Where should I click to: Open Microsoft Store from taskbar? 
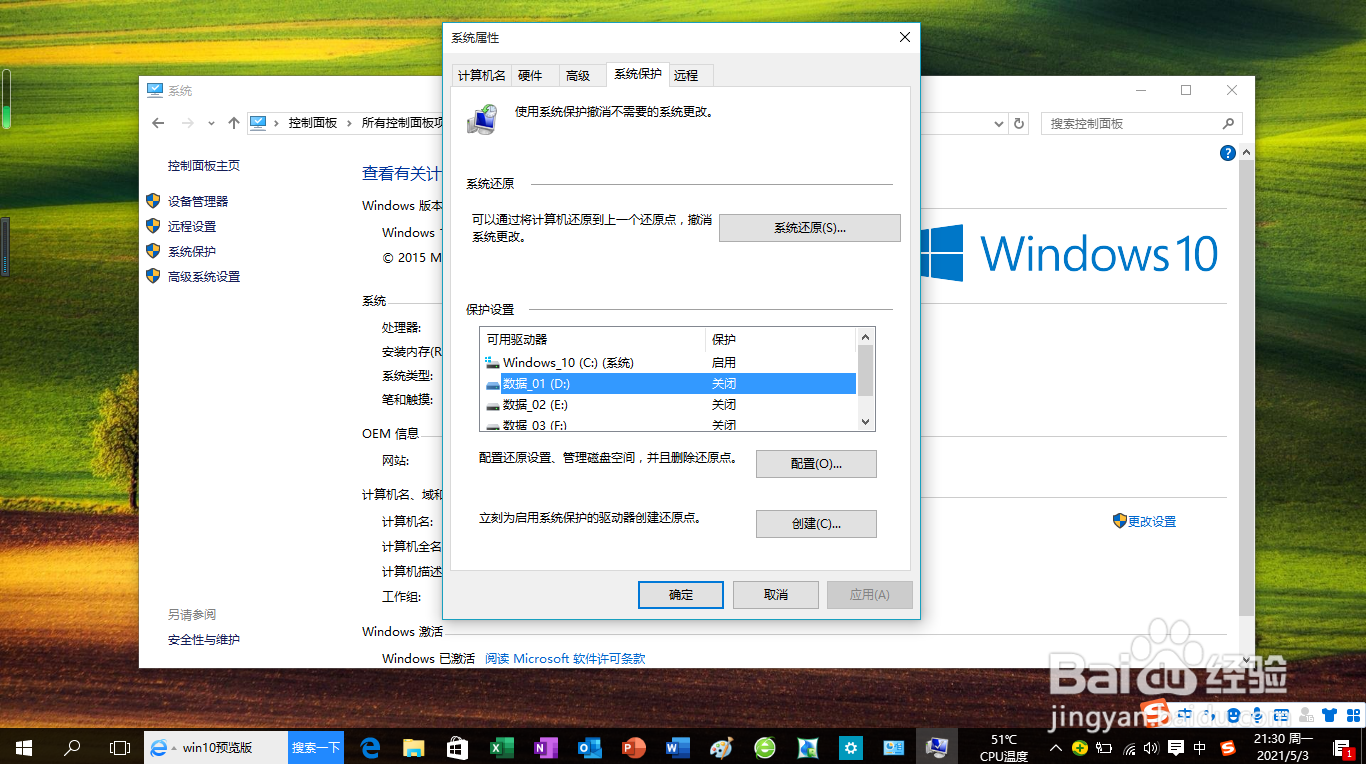pyautogui.click(x=457, y=747)
